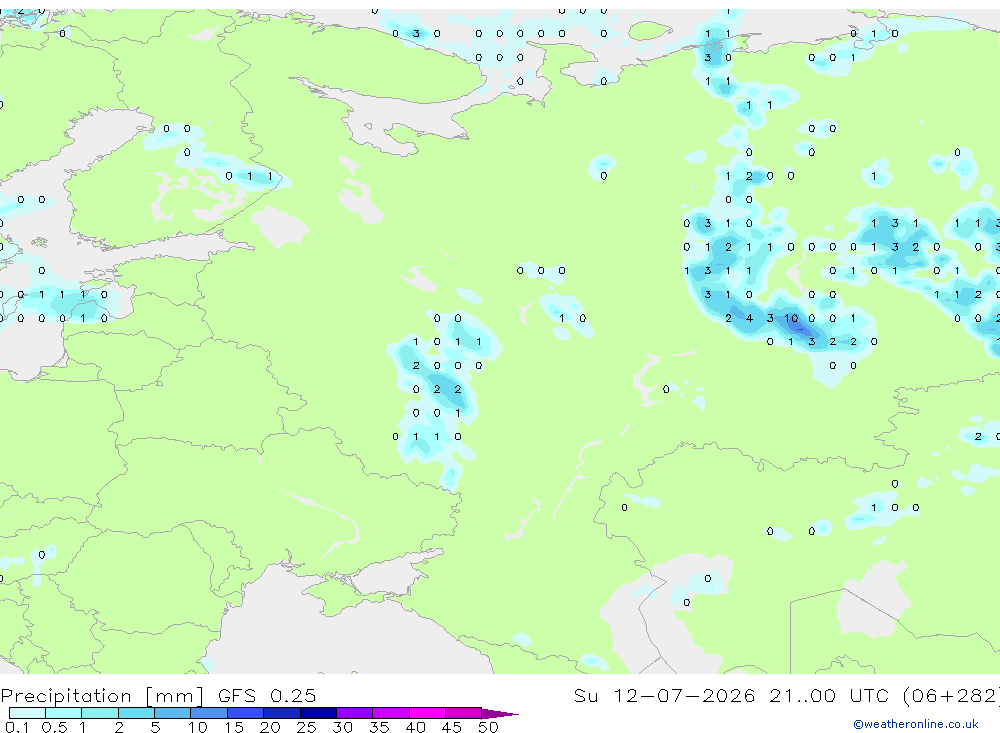Screen dimensions: 1000x733
Task: Click the 'Su 12-07-2026' date text
Action: [664, 695]
